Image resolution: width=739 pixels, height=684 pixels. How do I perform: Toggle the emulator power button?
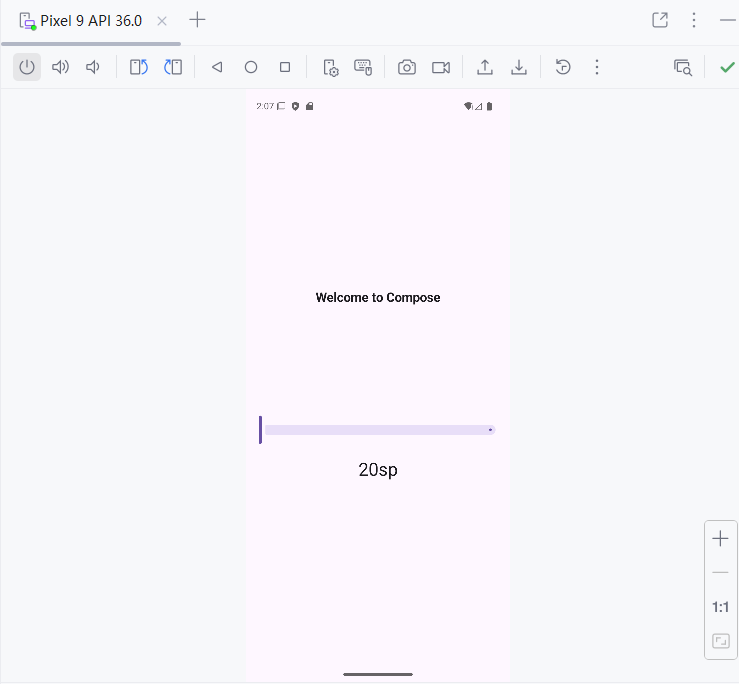click(x=27, y=67)
